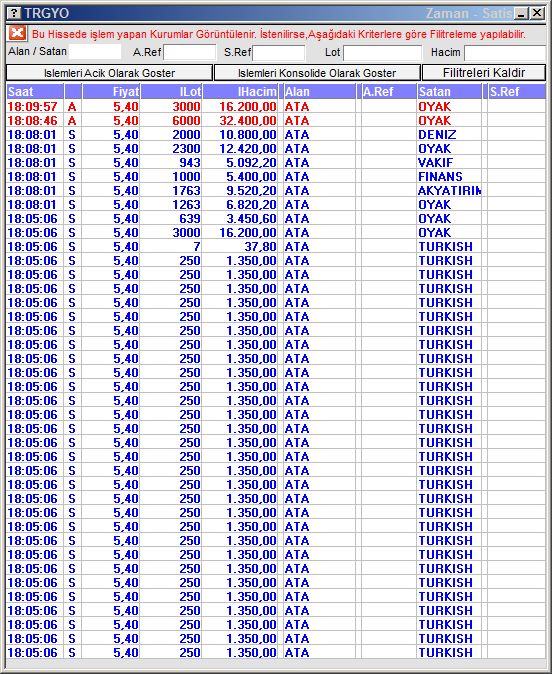Click the Alan / Satan input field
Viewport: 552px width, 674px height.
point(95,52)
